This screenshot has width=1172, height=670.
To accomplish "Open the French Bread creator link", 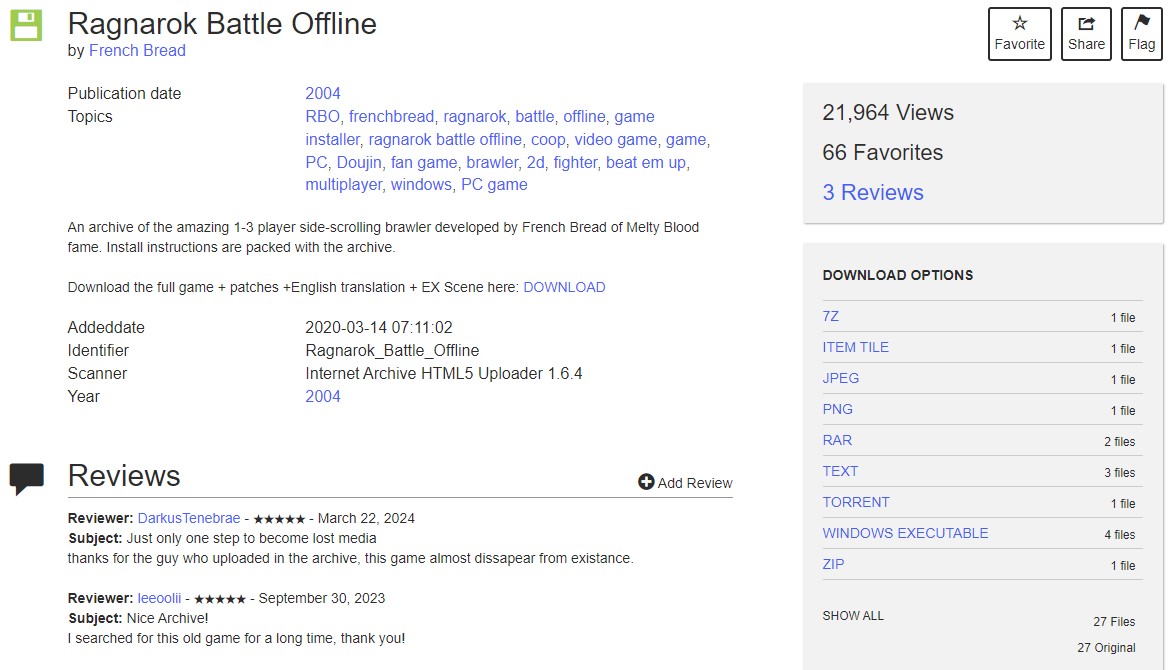I will tap(138, 50).
